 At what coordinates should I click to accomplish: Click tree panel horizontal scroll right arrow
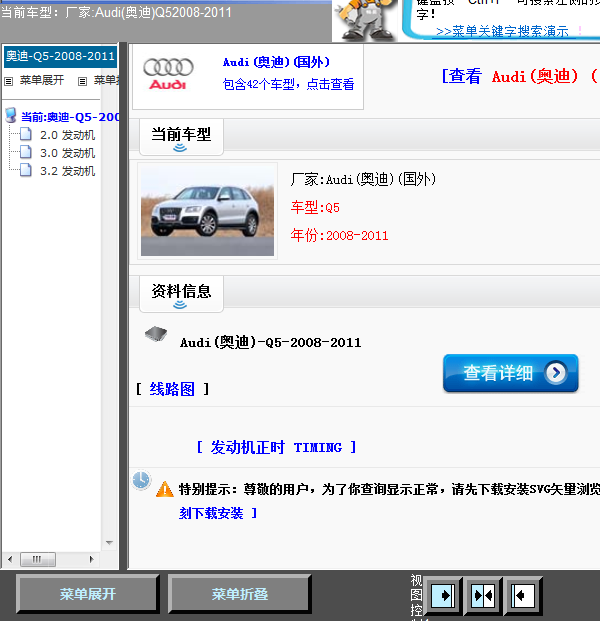(91, 559)
